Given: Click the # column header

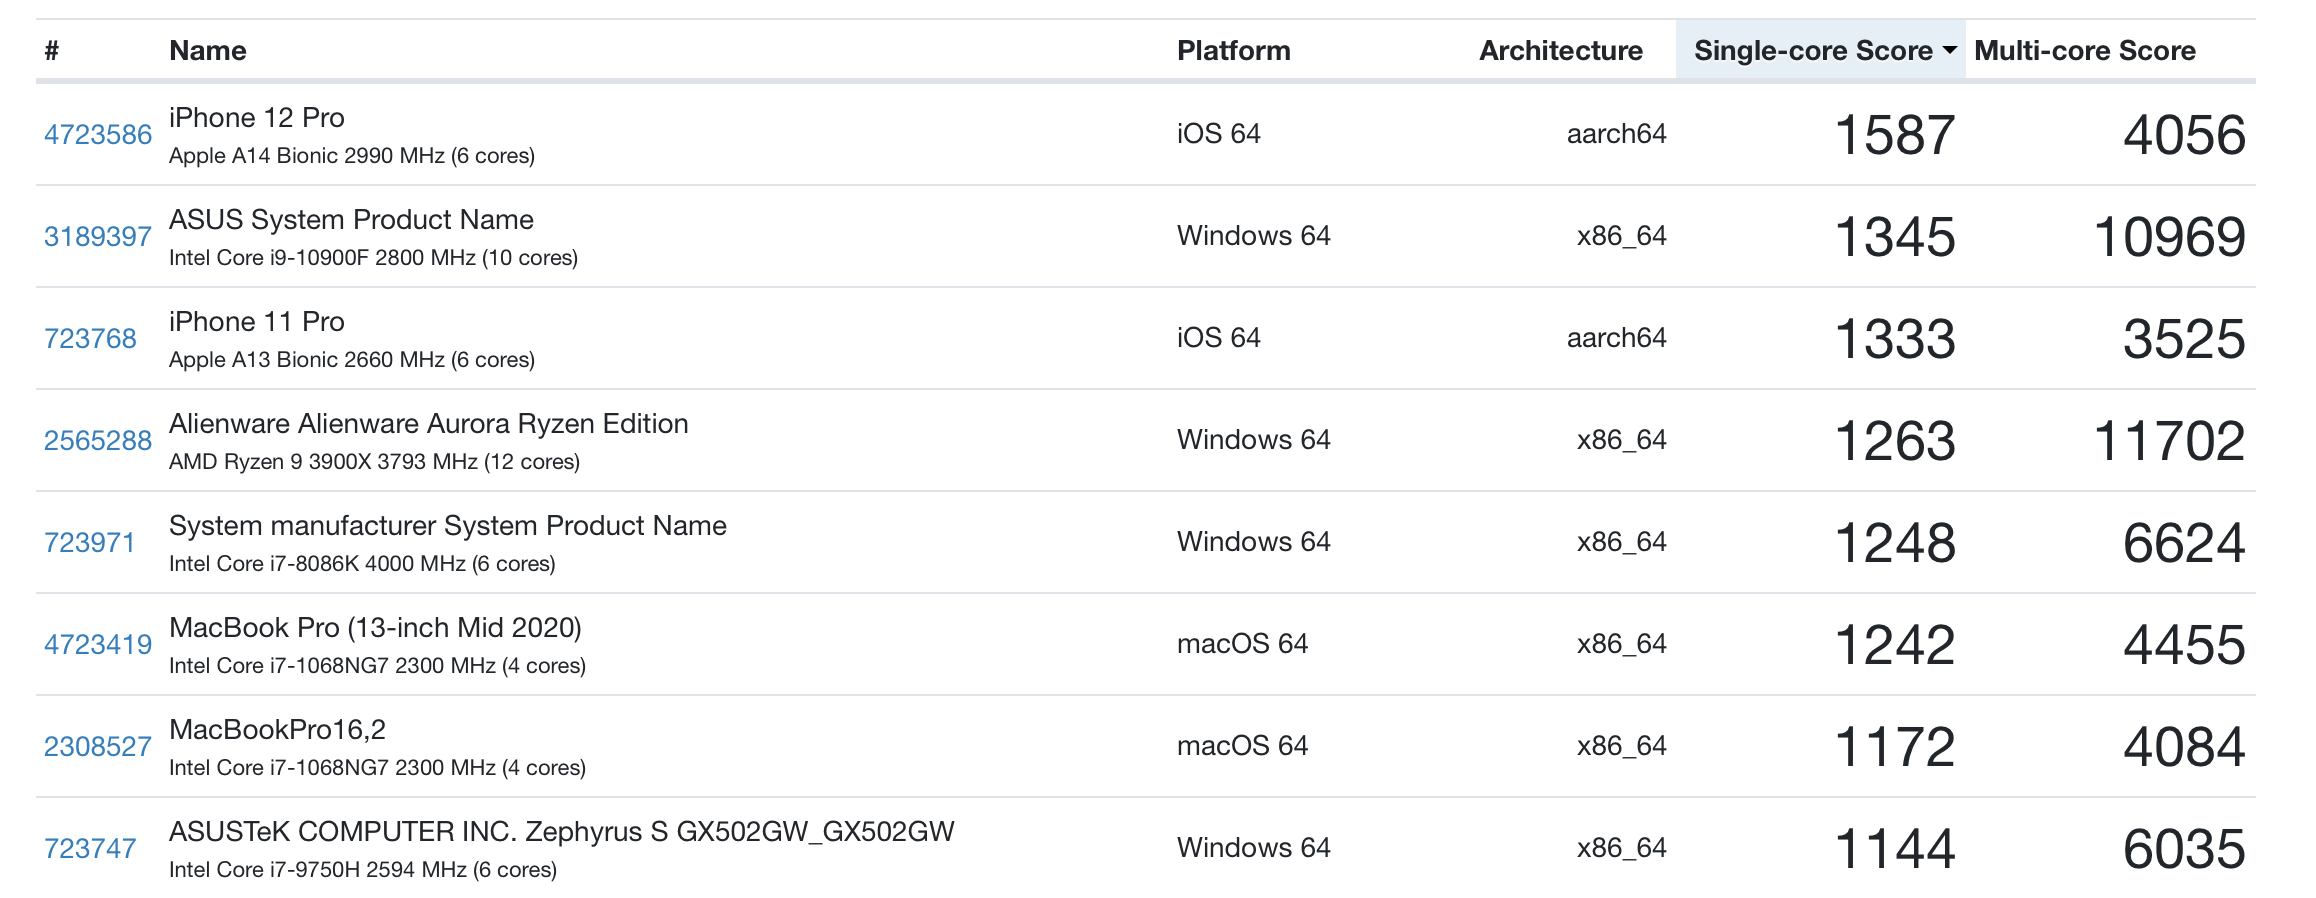Looking at the screenshot, I should (52, 50).
